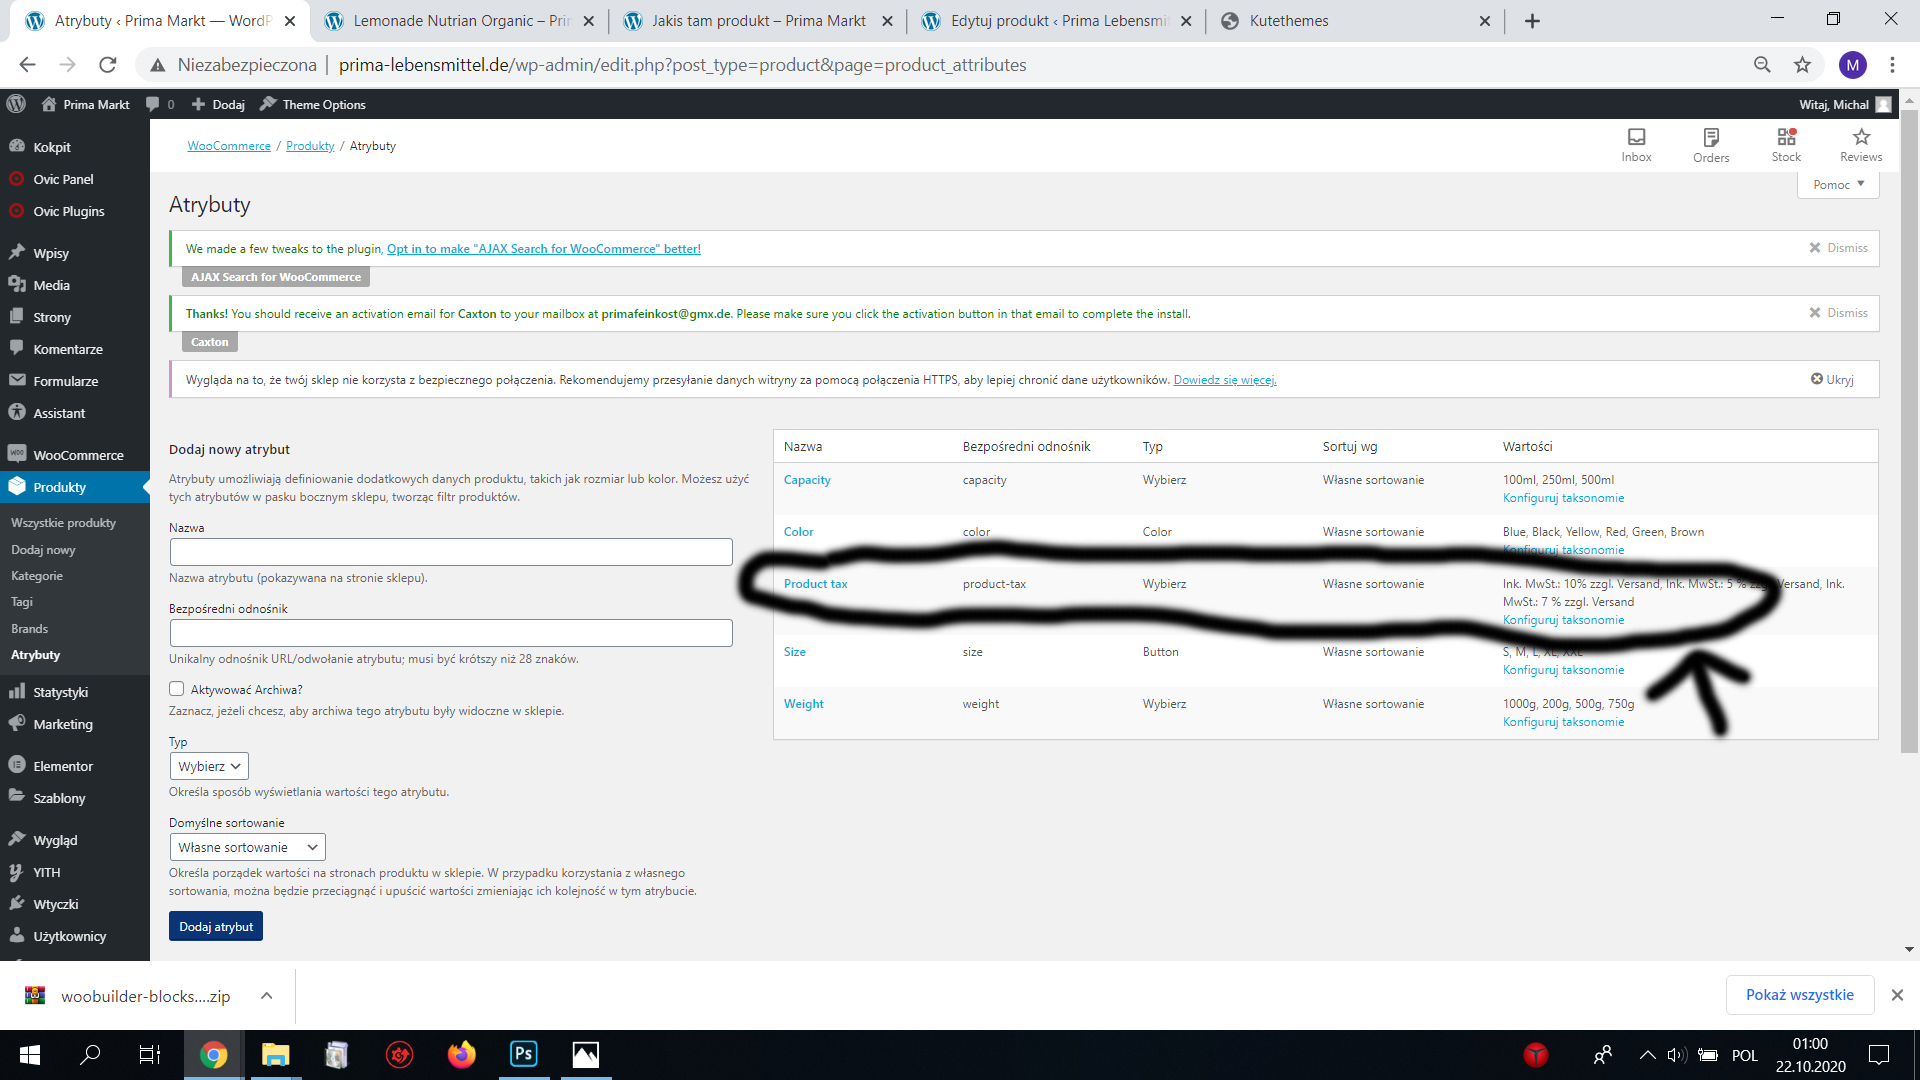Open the volume speaker tray icon

(x=1677, y=1054)
